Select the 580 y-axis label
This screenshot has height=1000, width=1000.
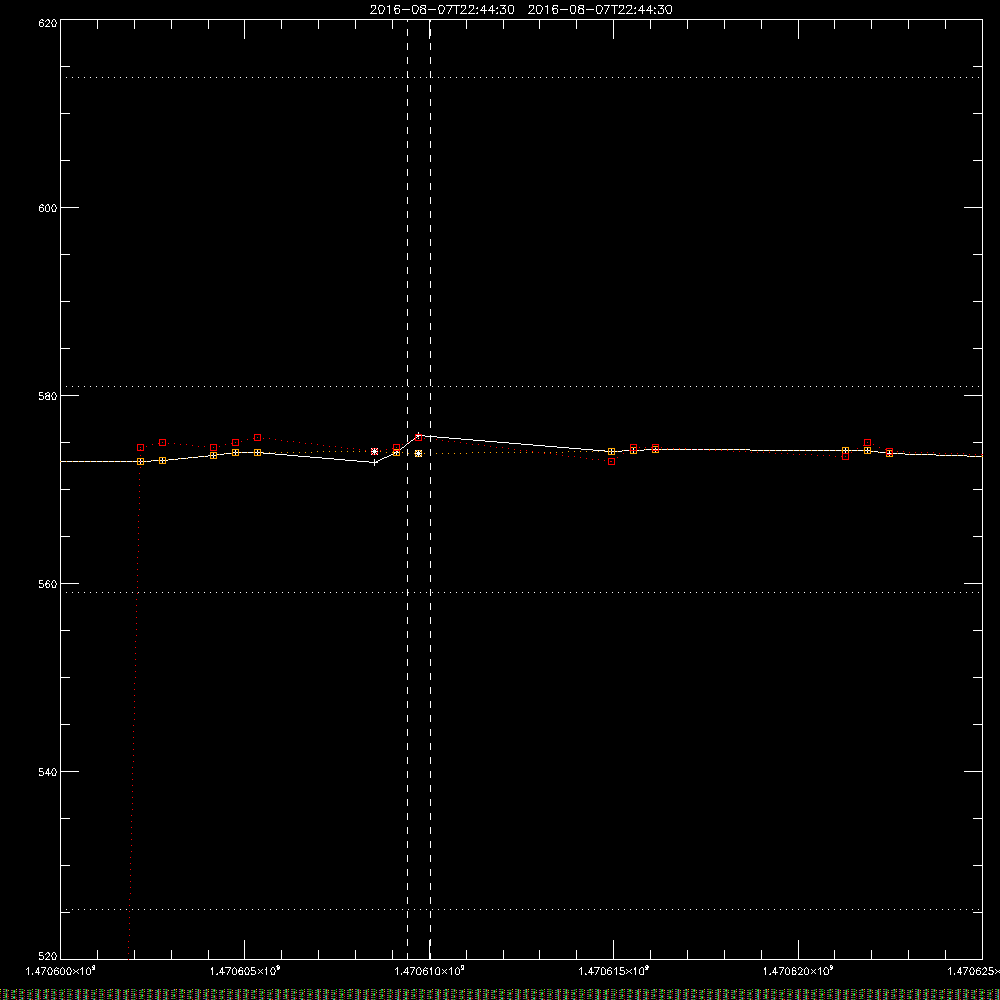pos(48,396)
